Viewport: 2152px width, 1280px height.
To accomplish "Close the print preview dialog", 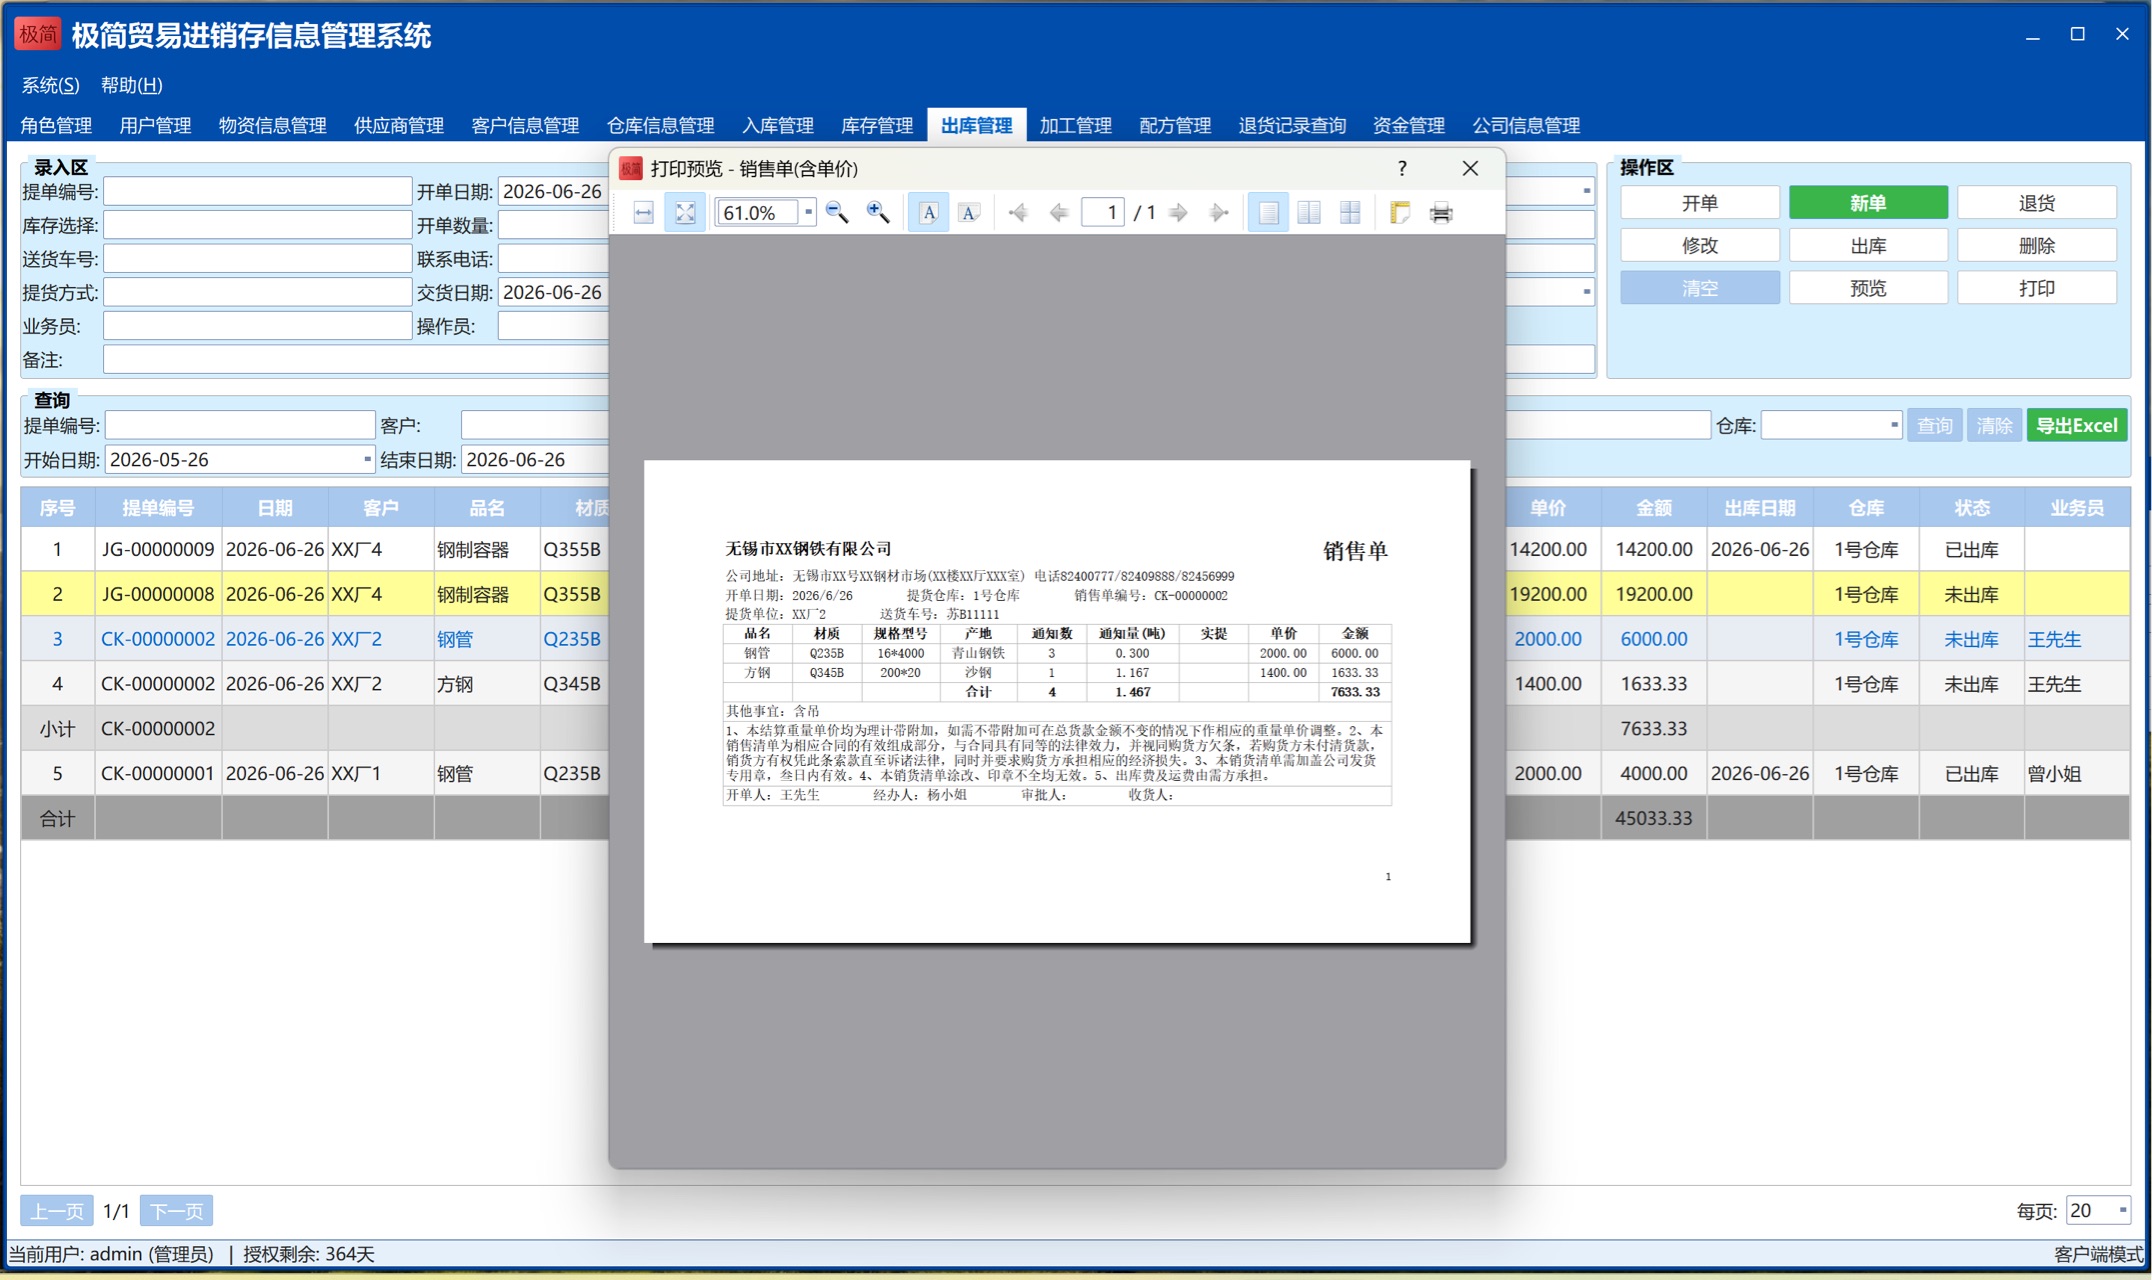I will (x=1470, y=168).
